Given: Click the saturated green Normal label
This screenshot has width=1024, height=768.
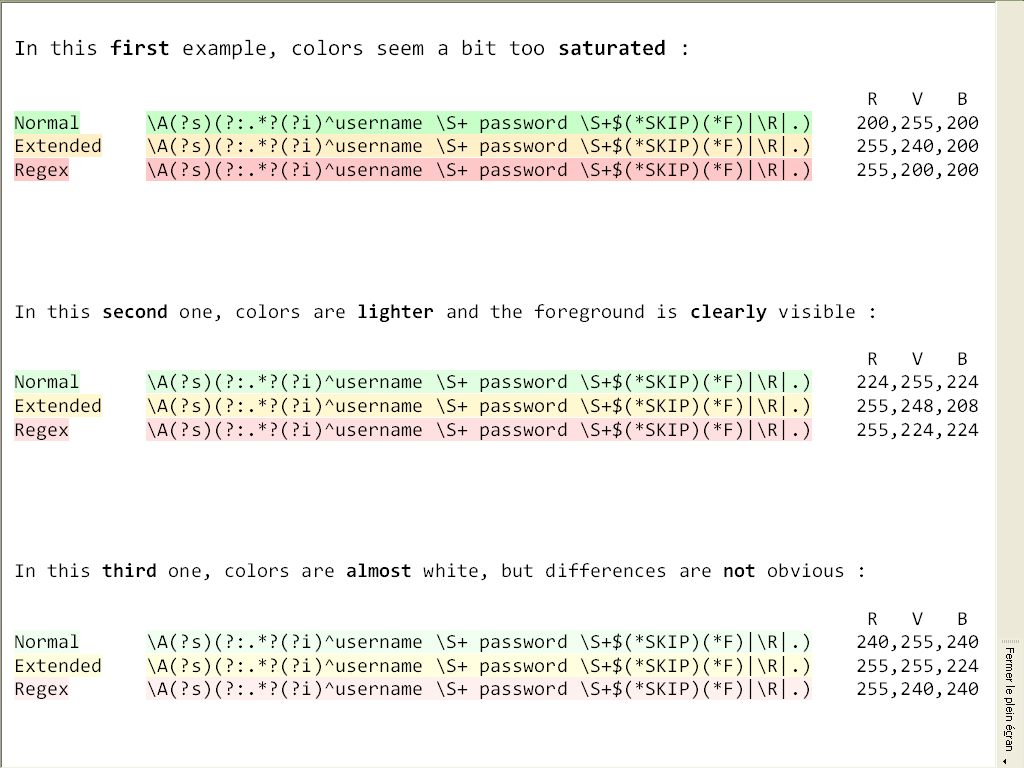Looking at the screenshot, I should (x=46, y=123).
